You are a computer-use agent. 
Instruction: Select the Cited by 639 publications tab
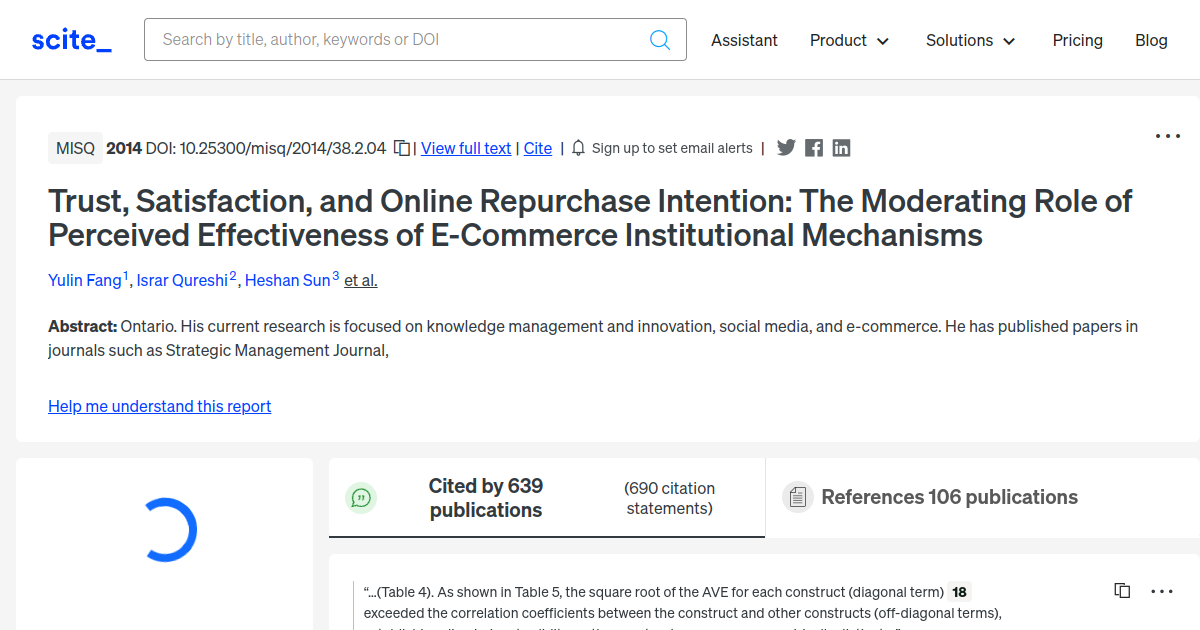(x=486, y=497)
